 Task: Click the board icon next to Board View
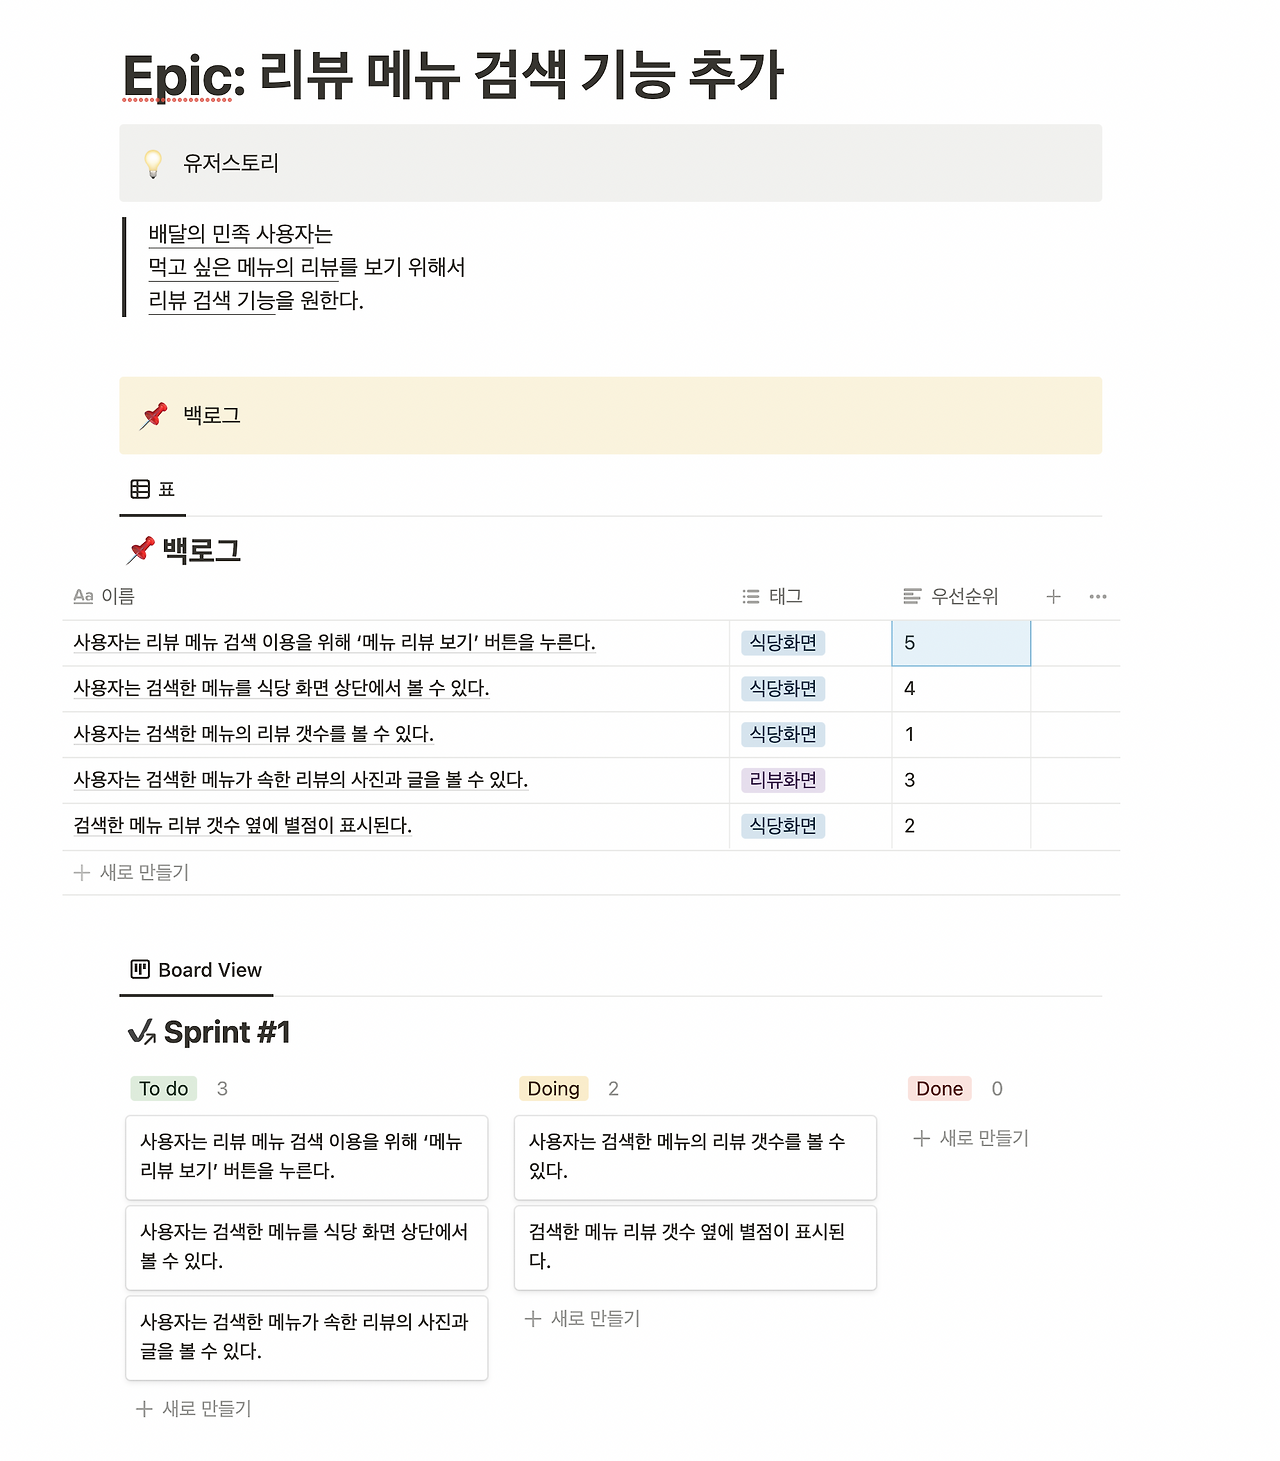140,969
